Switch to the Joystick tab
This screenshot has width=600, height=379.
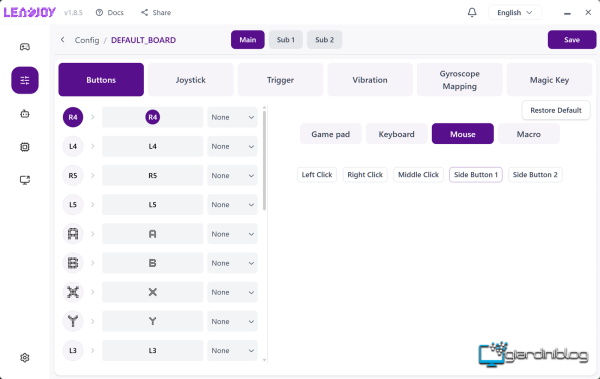191,80
